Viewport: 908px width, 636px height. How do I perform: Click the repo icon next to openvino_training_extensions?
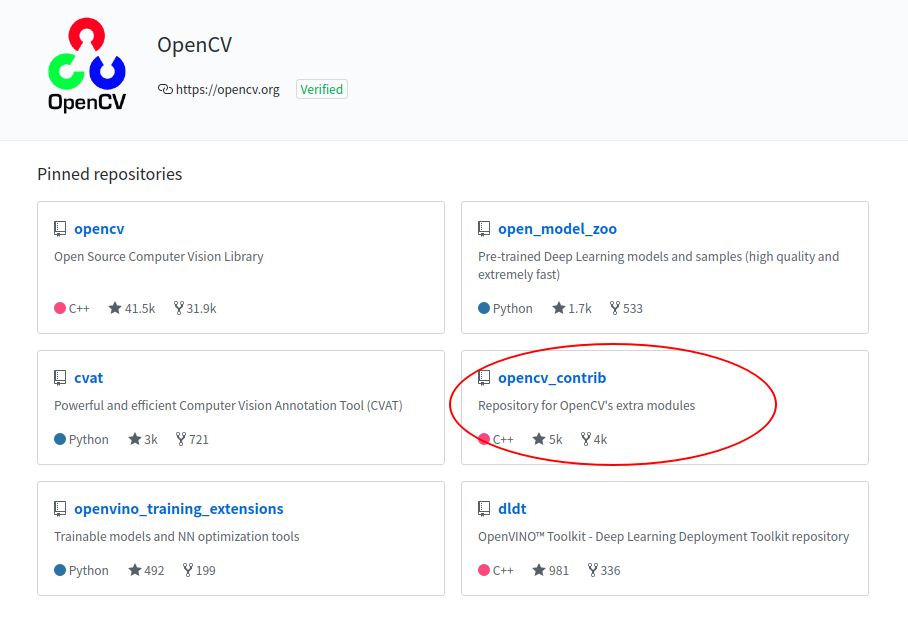pos(60,509)
